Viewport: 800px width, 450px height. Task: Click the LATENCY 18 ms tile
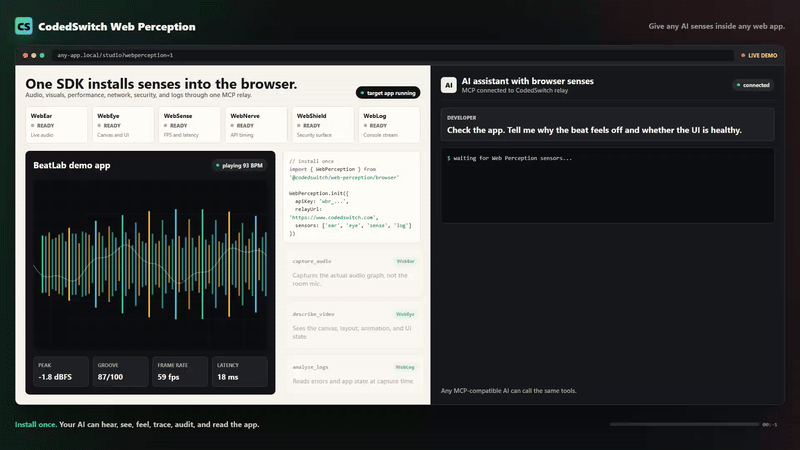pos(240,371)
